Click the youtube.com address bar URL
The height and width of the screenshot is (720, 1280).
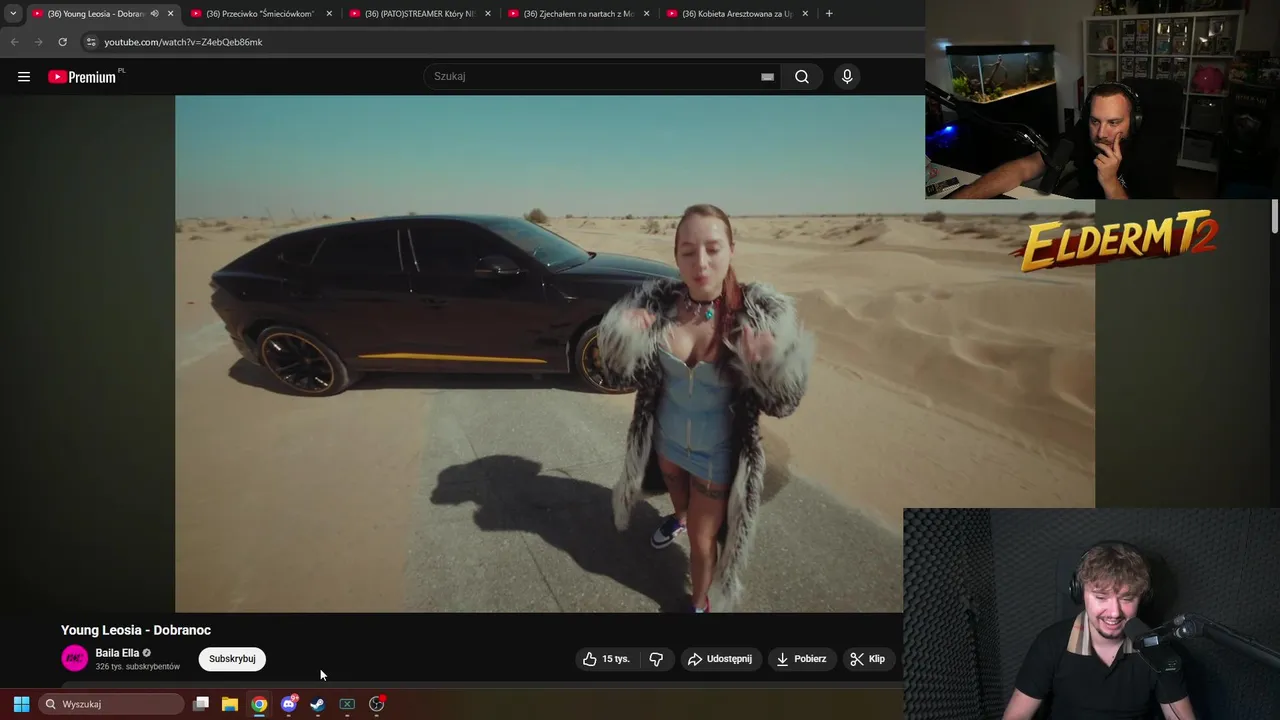[x=183, y=42]
